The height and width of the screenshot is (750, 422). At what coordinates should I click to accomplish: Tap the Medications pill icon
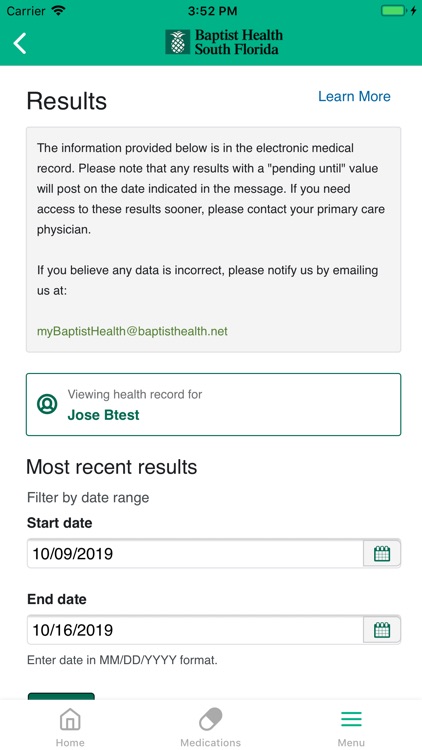tap(211, 719)
